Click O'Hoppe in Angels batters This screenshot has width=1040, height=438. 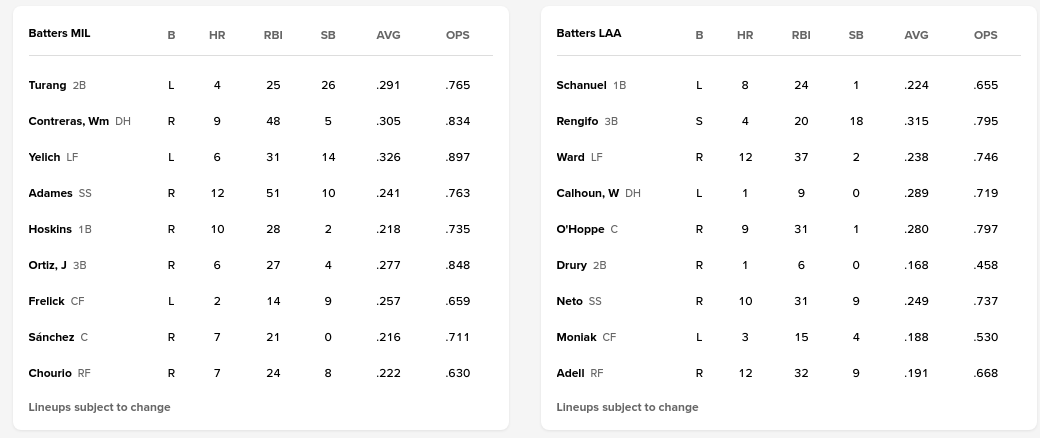tap(580, 229)
